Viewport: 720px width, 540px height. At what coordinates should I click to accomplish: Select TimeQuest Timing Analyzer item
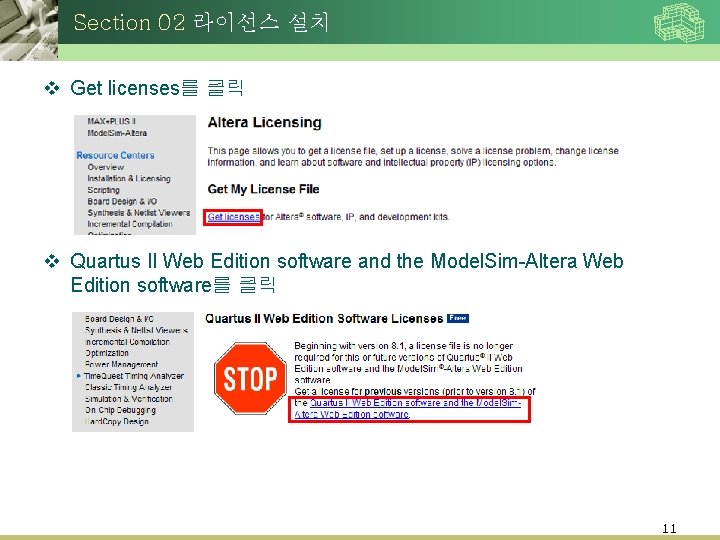(134, 376)
